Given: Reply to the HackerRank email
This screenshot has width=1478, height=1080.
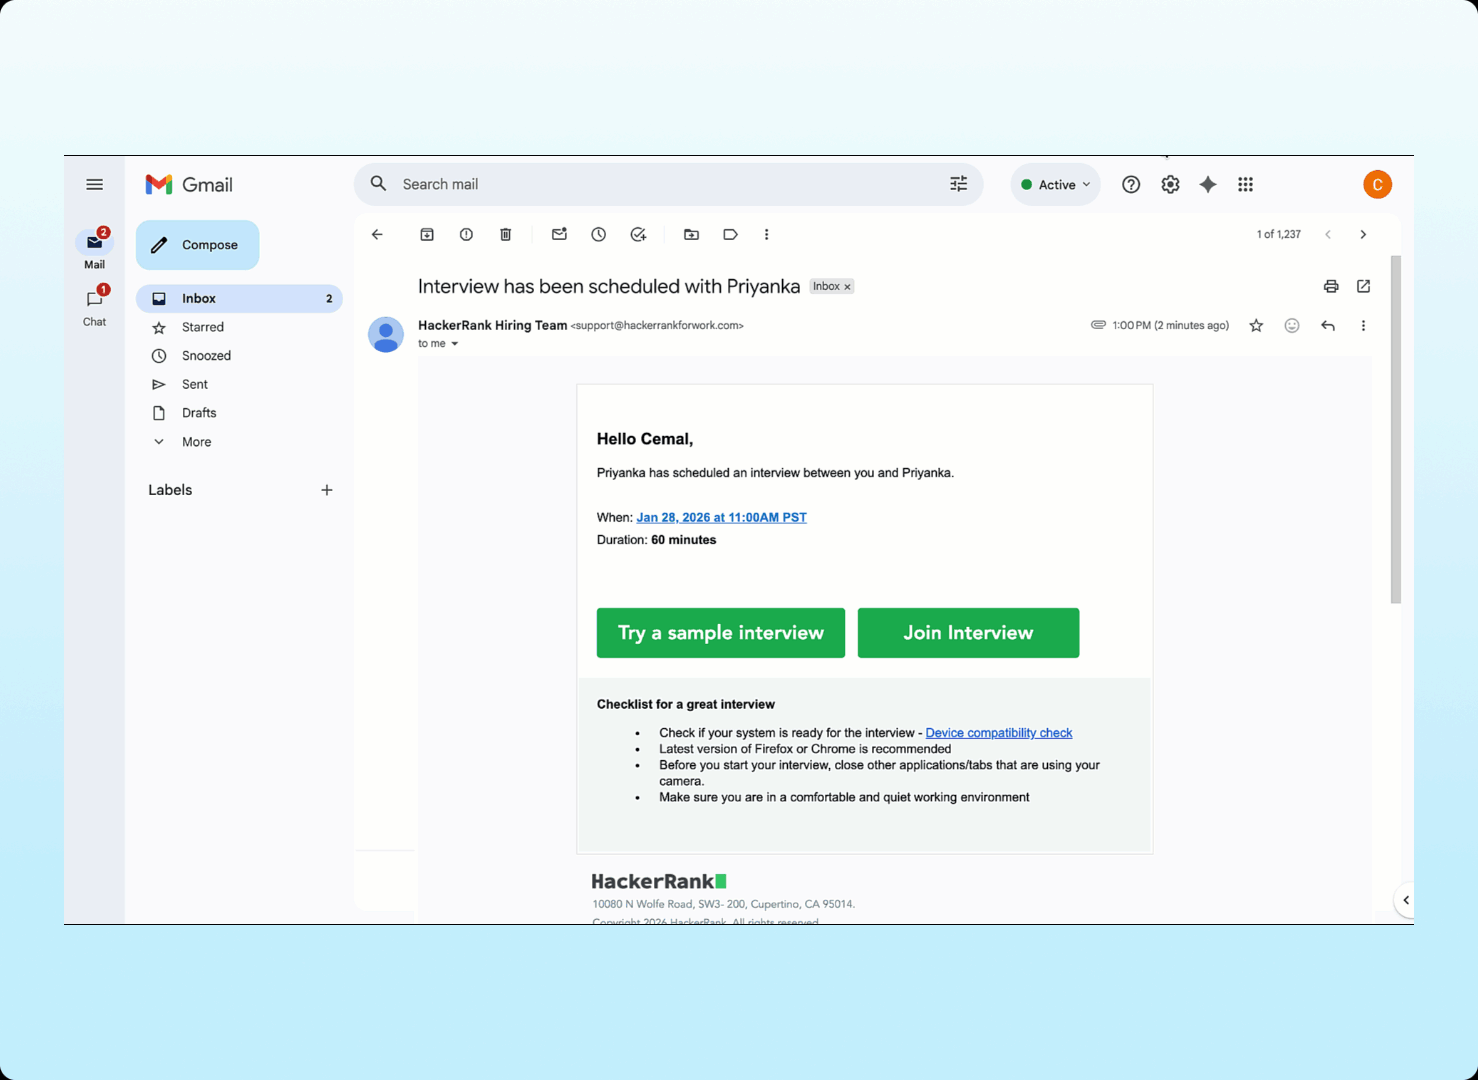Looking at the screenshot, I should pos(1328,325).
